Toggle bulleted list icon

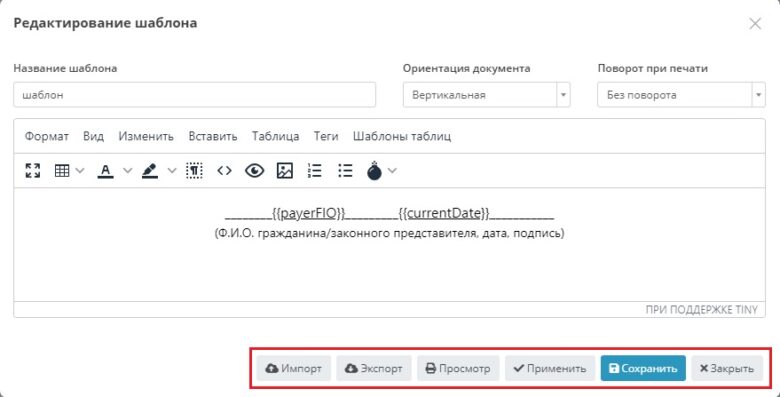coord(345,171)
